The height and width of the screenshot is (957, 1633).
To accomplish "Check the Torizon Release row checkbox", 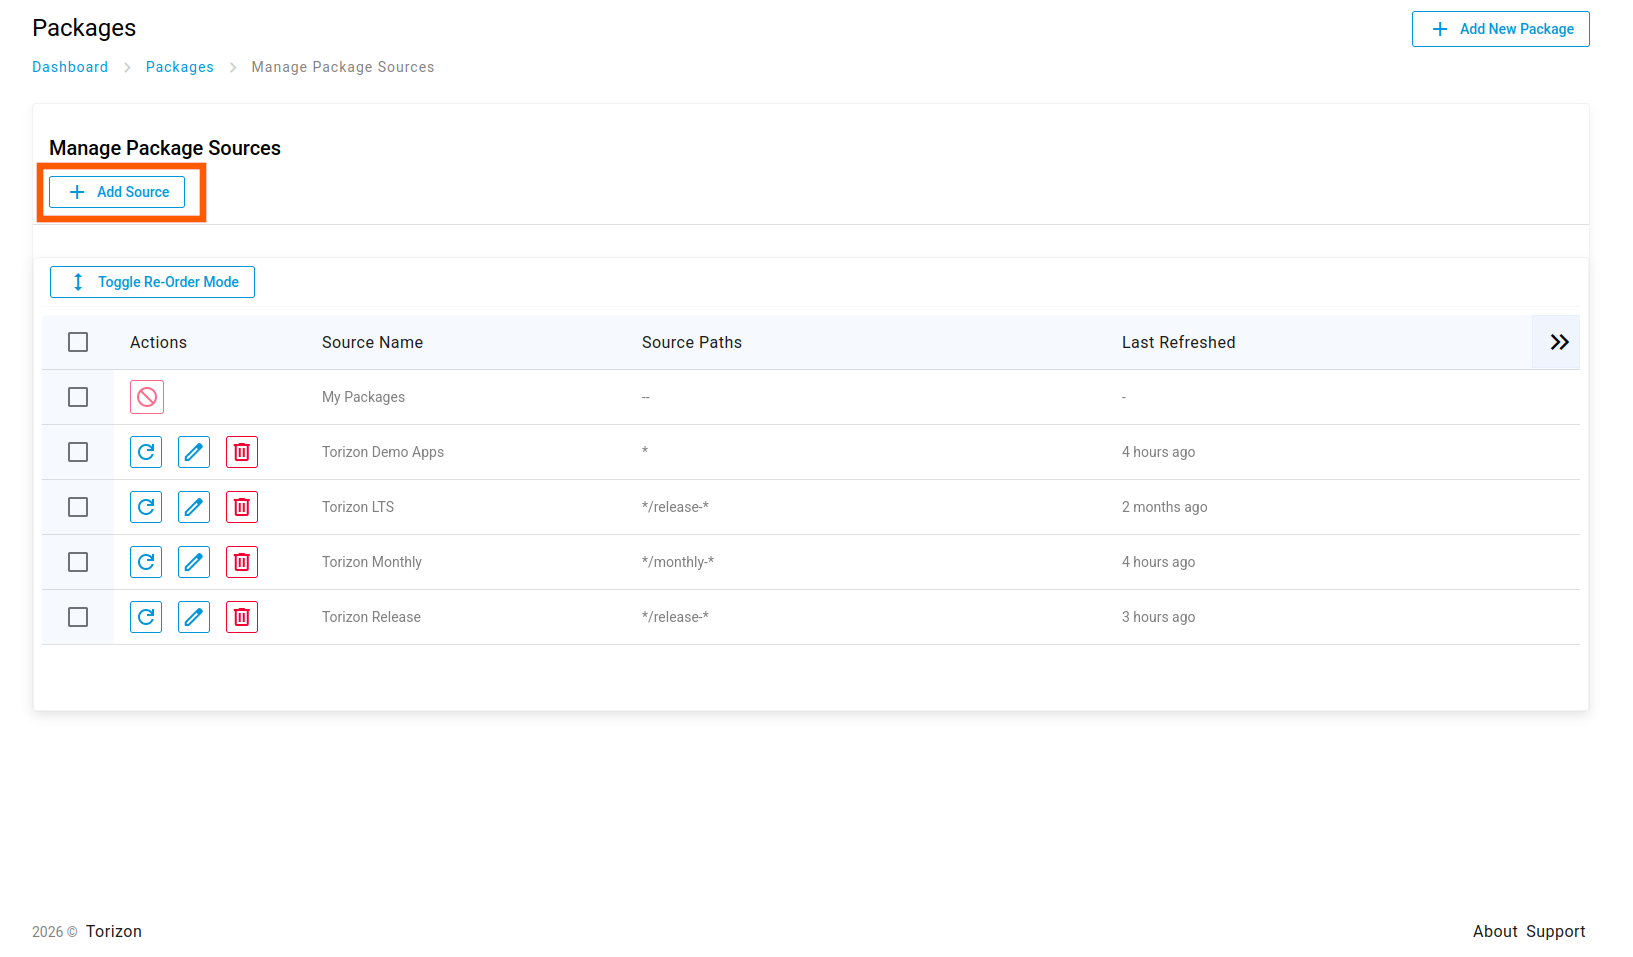I will (78, 617).
